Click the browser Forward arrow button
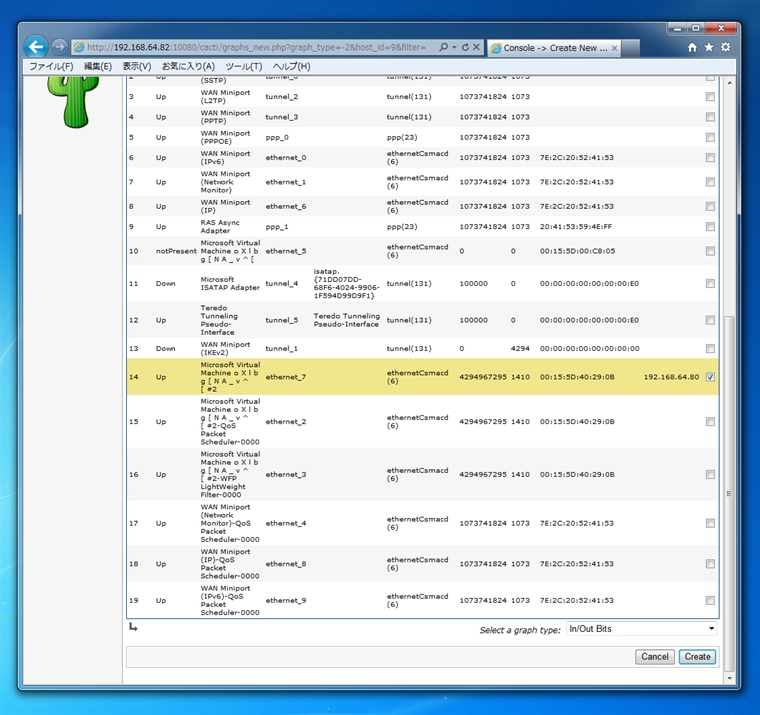Screen dimensions: 760x715 pos(59,47)
